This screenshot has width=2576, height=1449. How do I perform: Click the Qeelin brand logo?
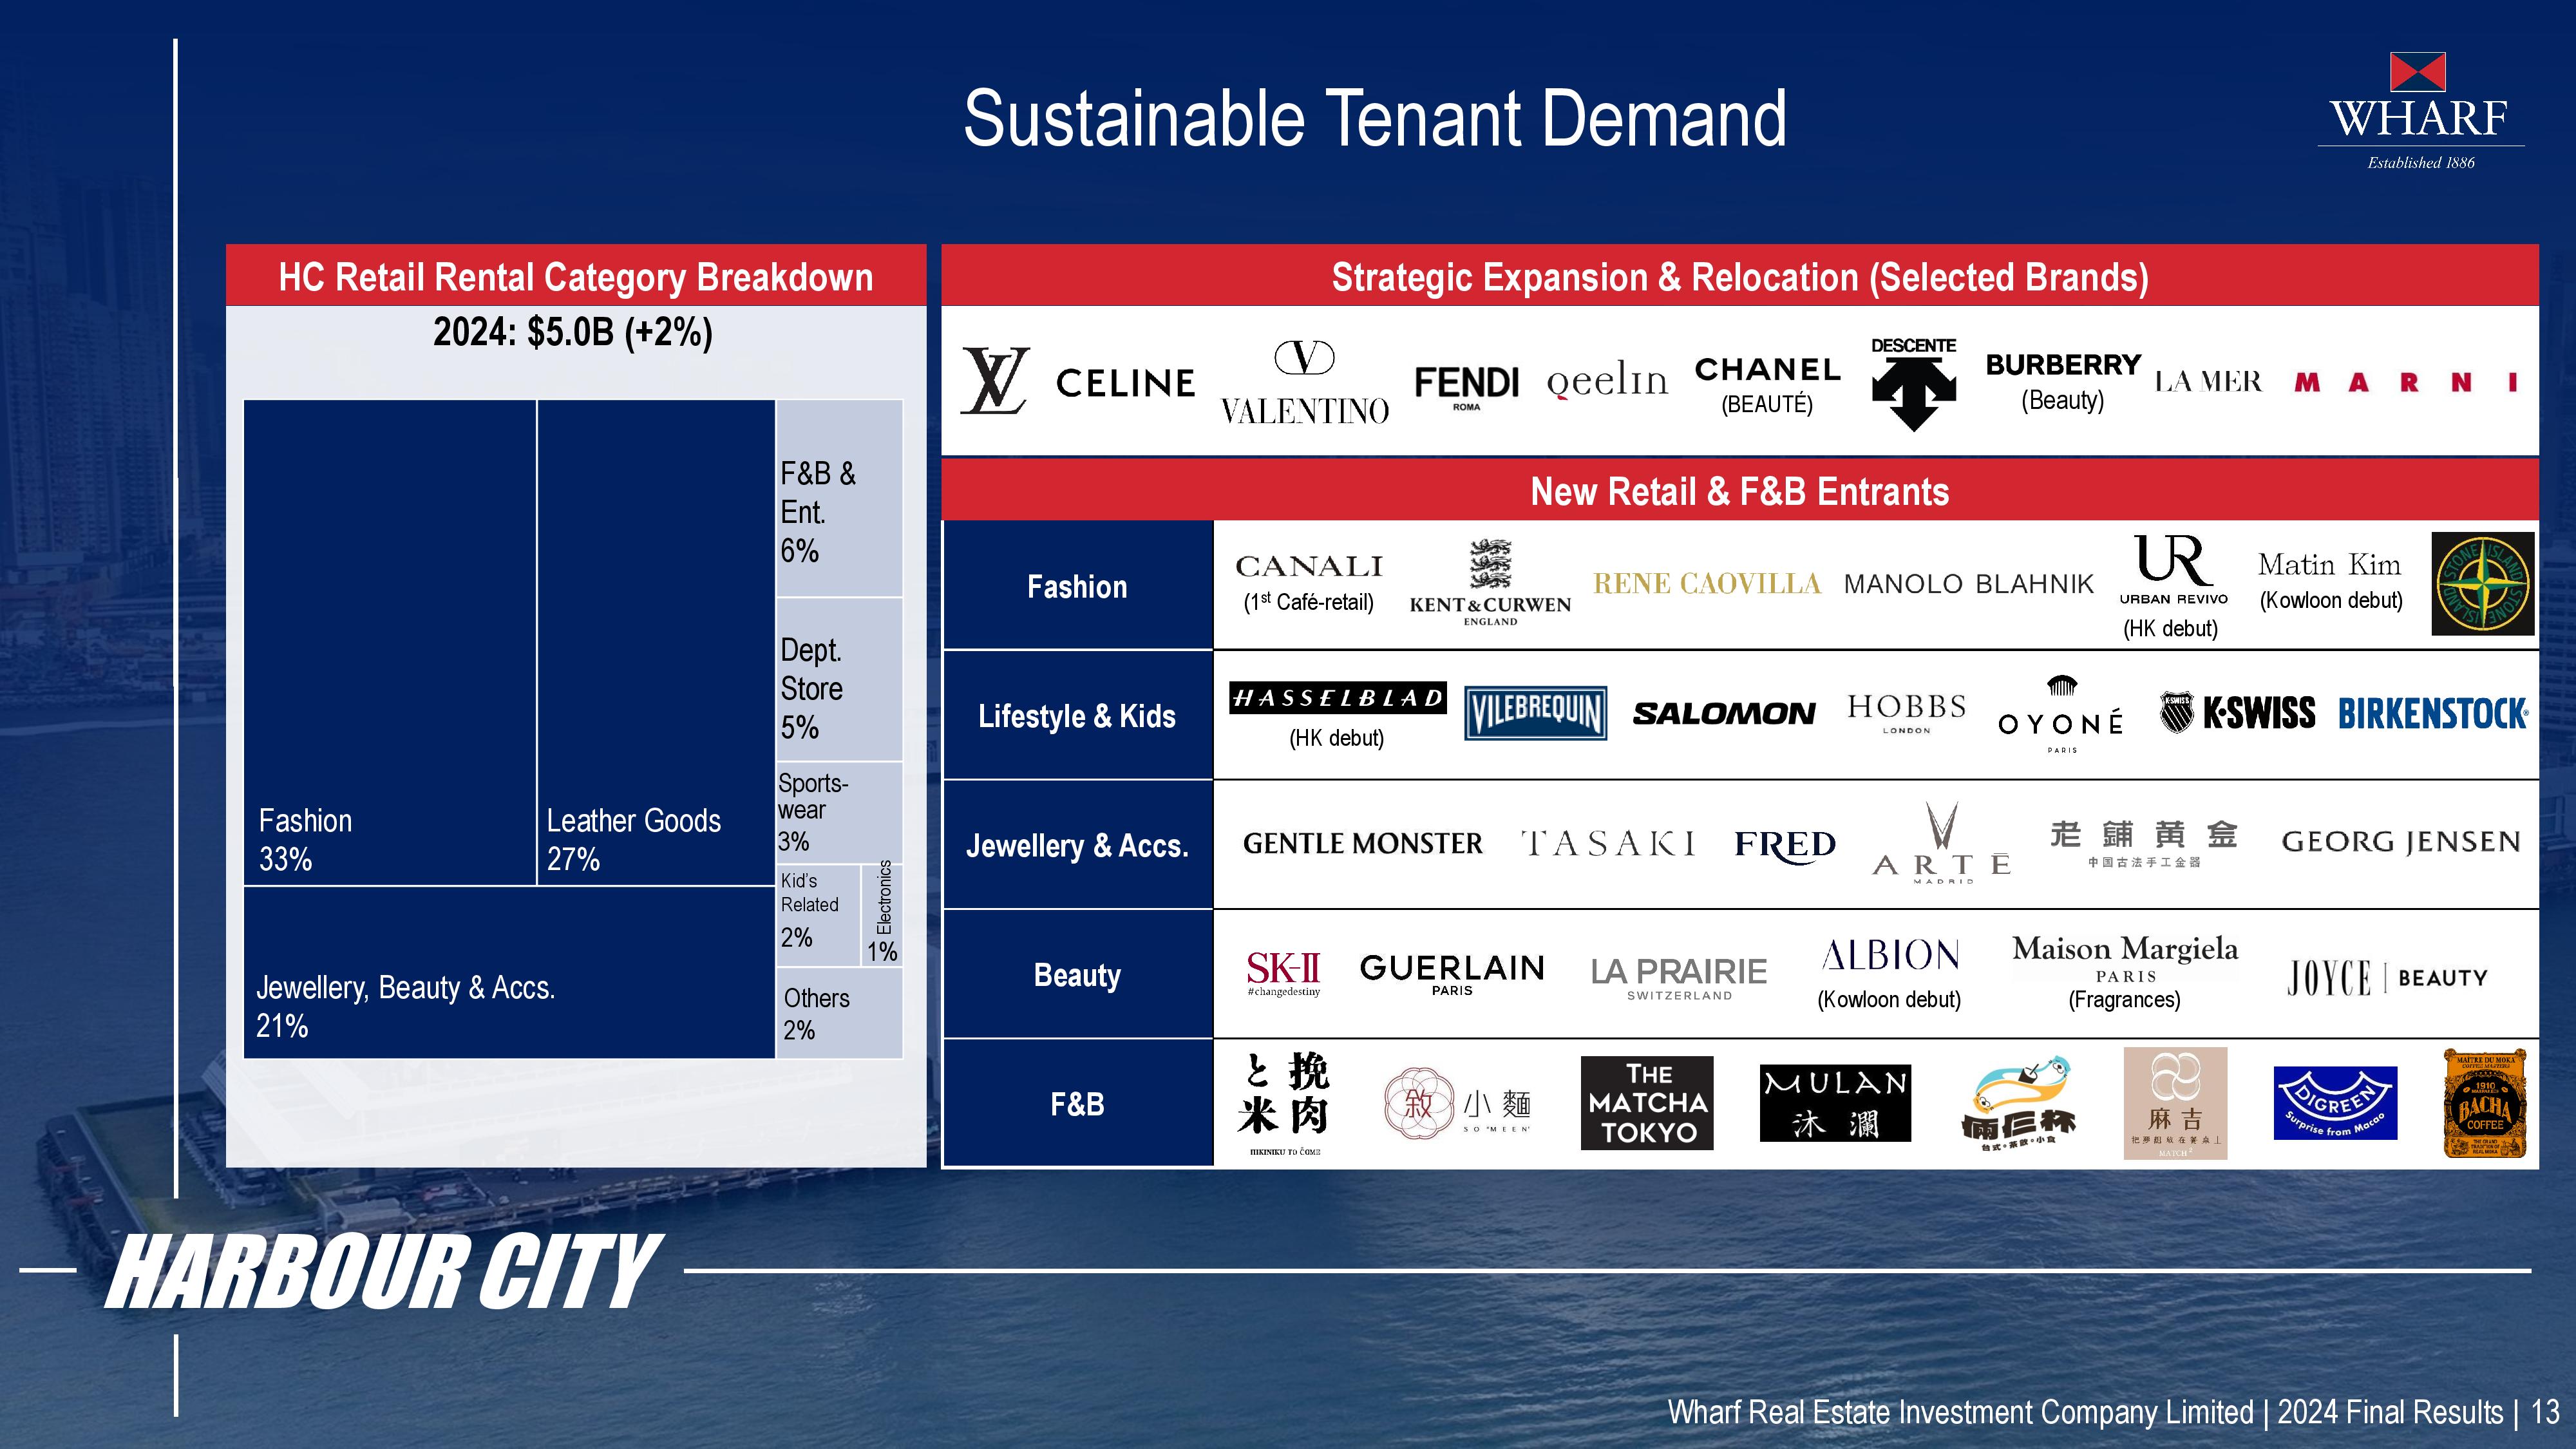pyautogui.click(x=1607, y=381)
